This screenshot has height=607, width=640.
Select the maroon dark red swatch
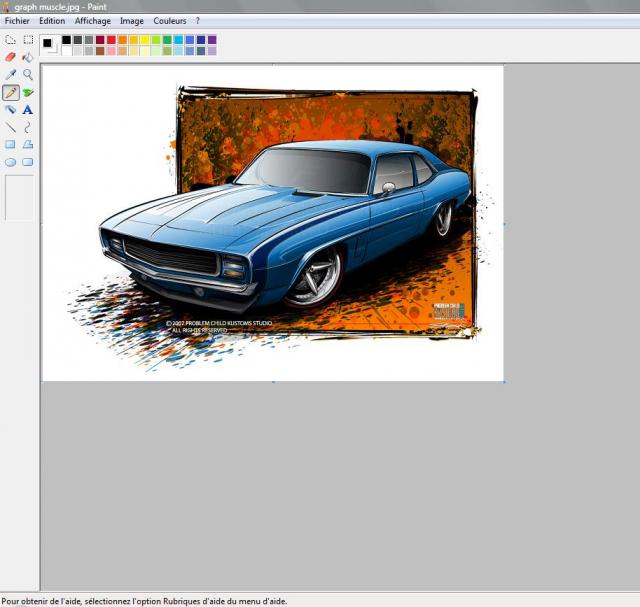point(100,40)
